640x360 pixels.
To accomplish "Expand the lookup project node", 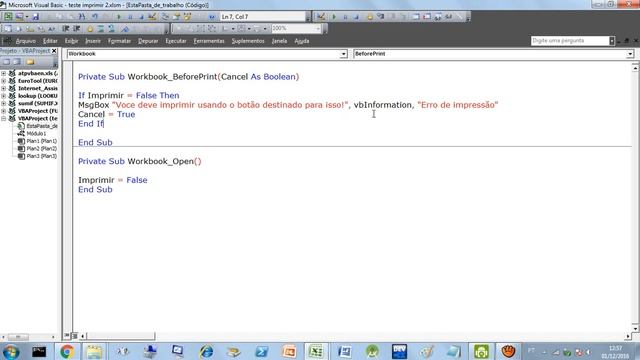I will click(x=4, y=96).
